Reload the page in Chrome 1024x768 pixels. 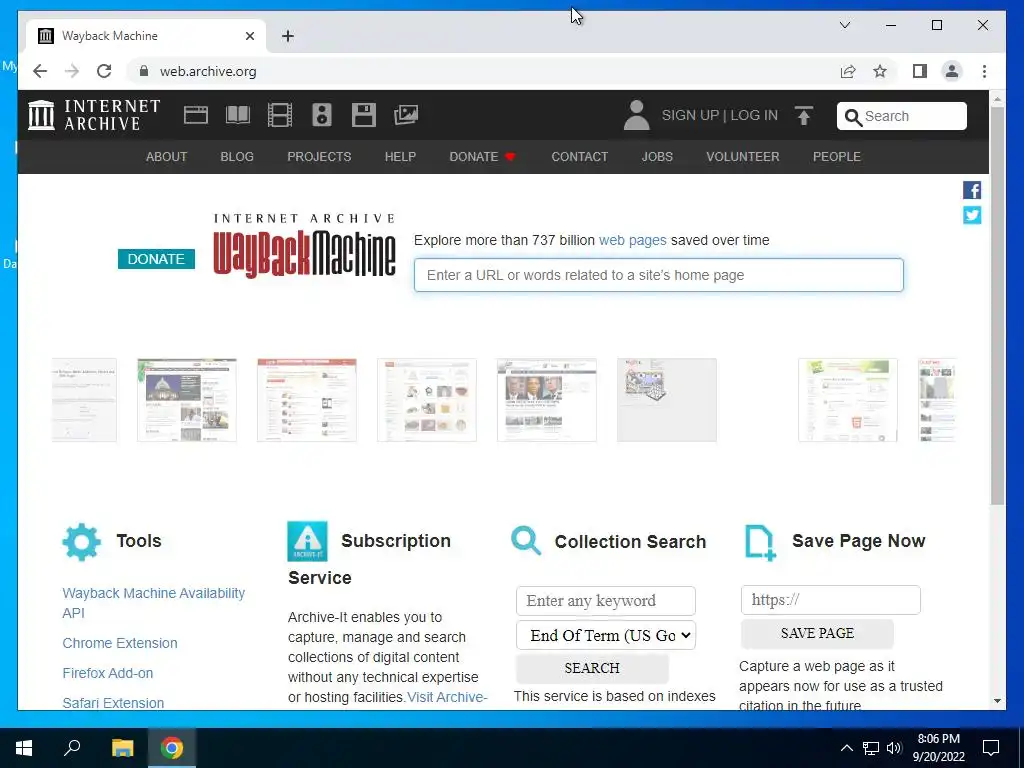point(104,71)
